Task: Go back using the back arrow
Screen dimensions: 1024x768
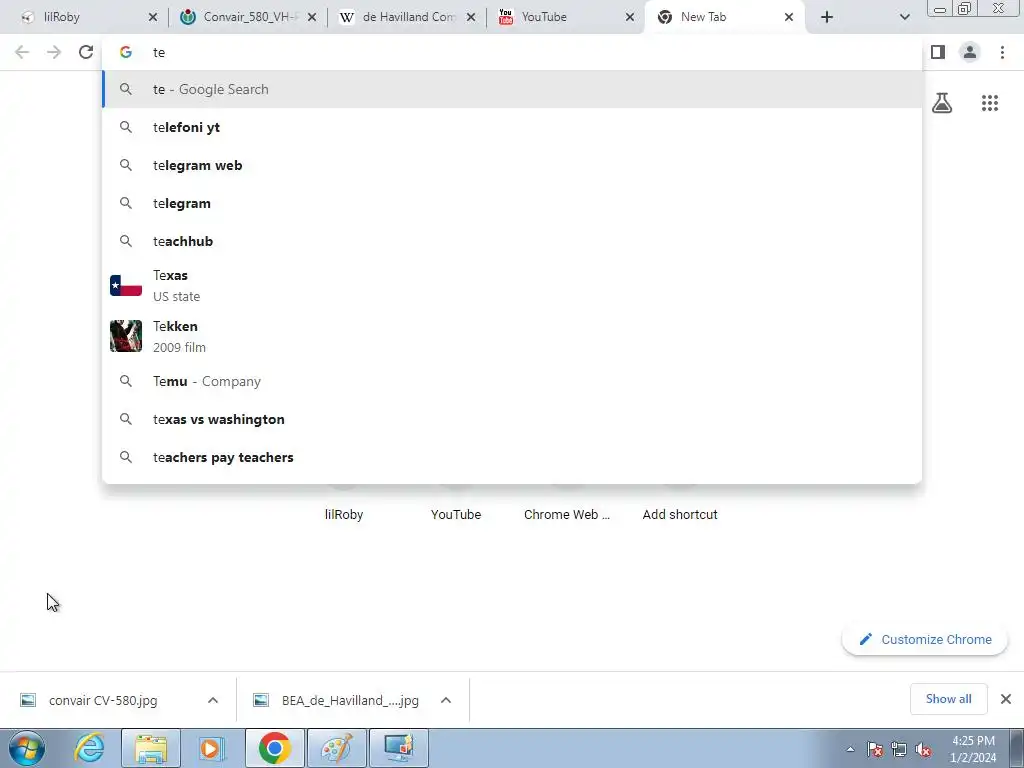Action: (x=22, y=52)
